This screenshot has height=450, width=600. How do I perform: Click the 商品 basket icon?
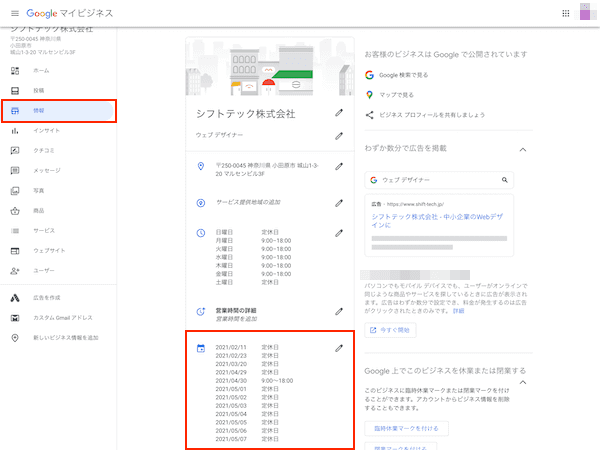pos(15,211)
